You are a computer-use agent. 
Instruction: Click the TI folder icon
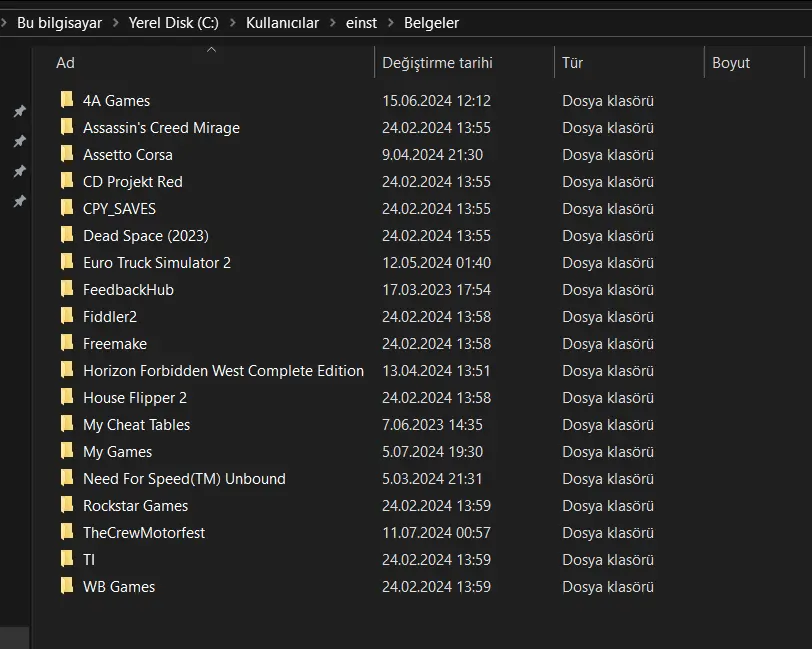coord(67,559)
